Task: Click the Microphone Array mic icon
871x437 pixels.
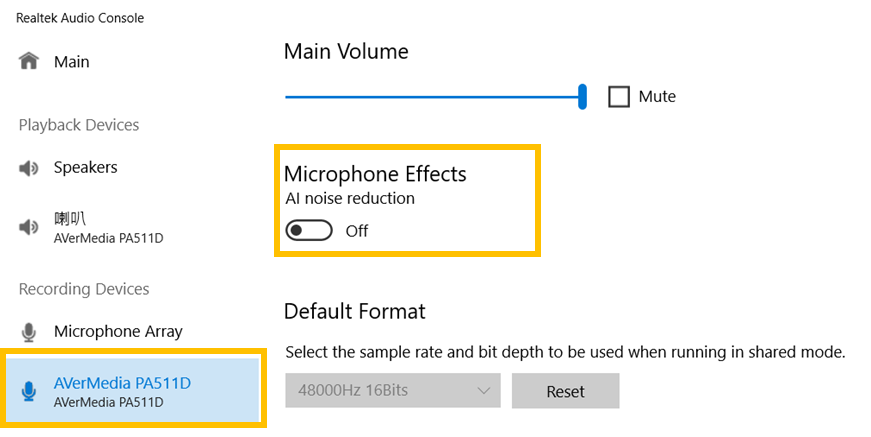Action: (x=29, y=331)
